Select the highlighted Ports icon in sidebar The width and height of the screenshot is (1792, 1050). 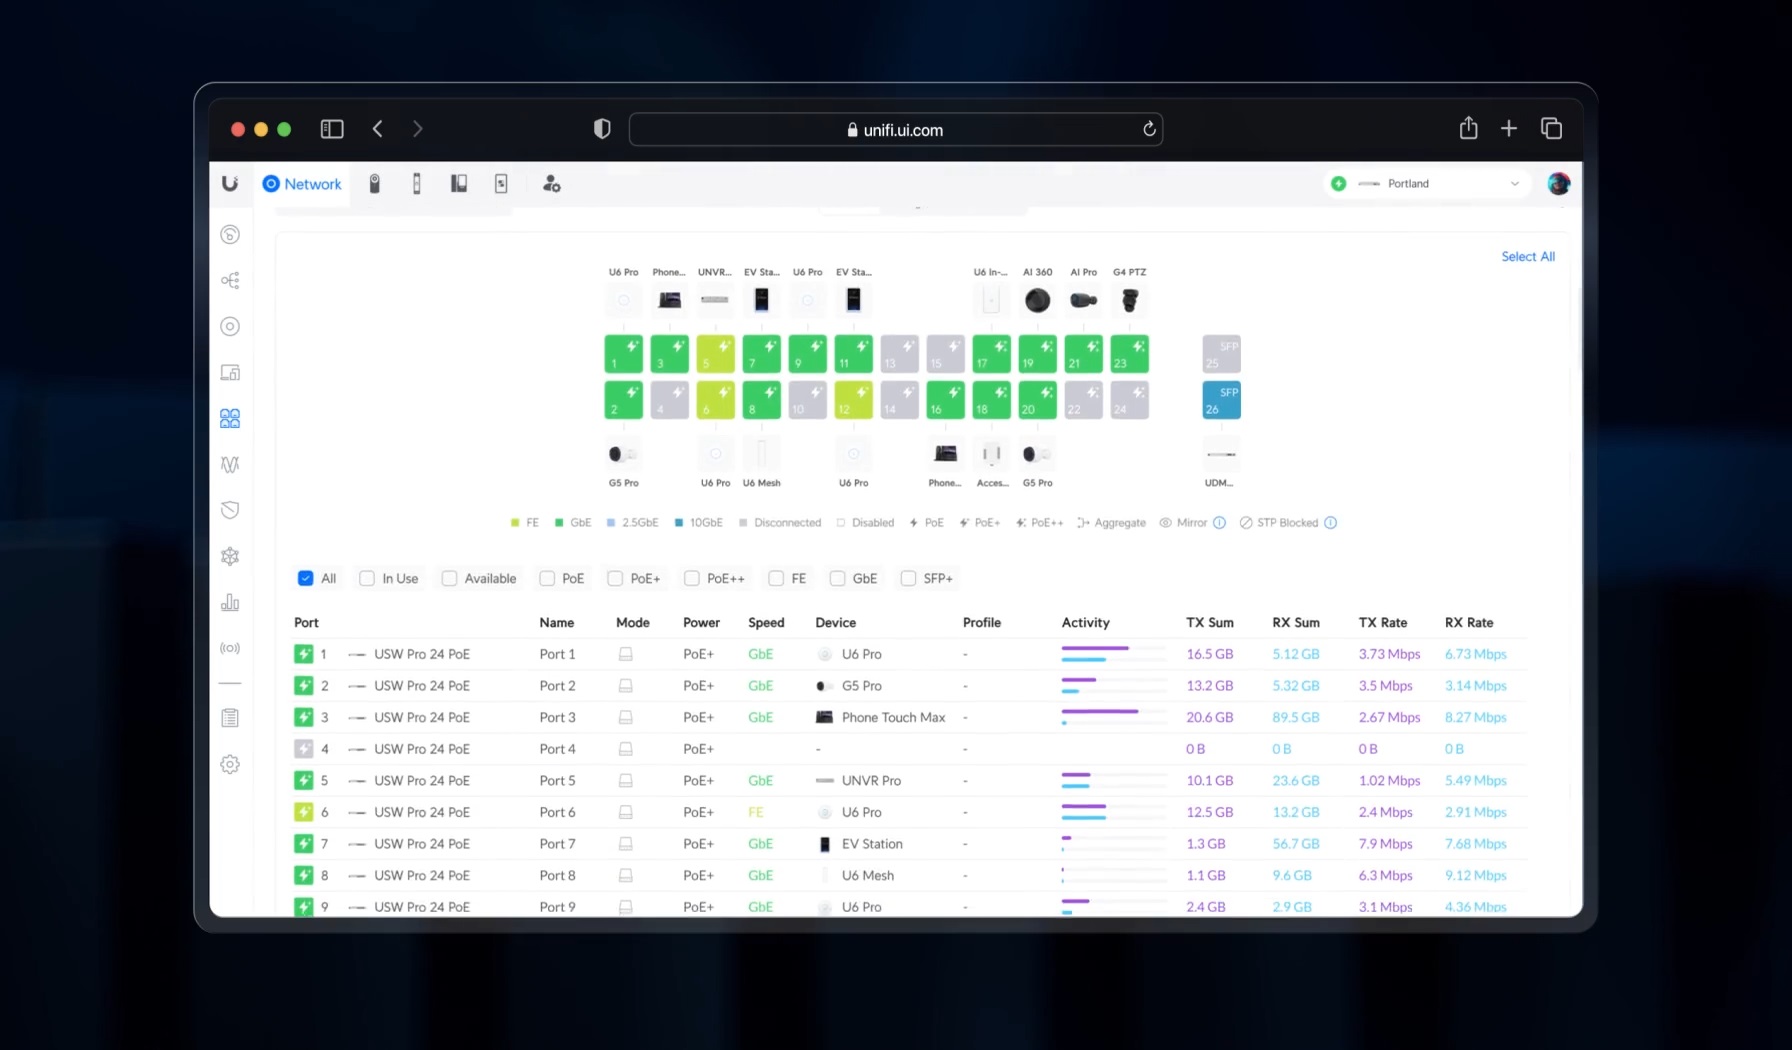coord(230,419)
